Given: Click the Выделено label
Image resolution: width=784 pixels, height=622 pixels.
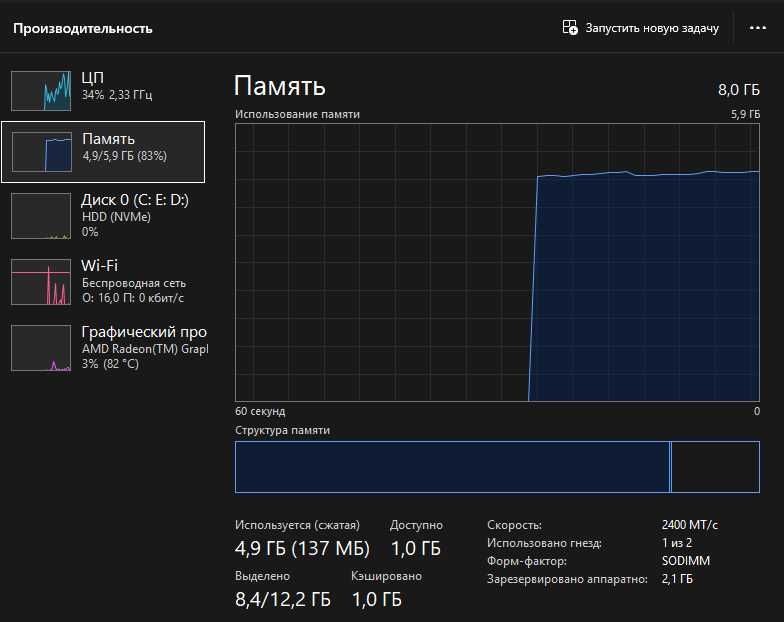Looking at the screenshot, I should tap(262, 576).
